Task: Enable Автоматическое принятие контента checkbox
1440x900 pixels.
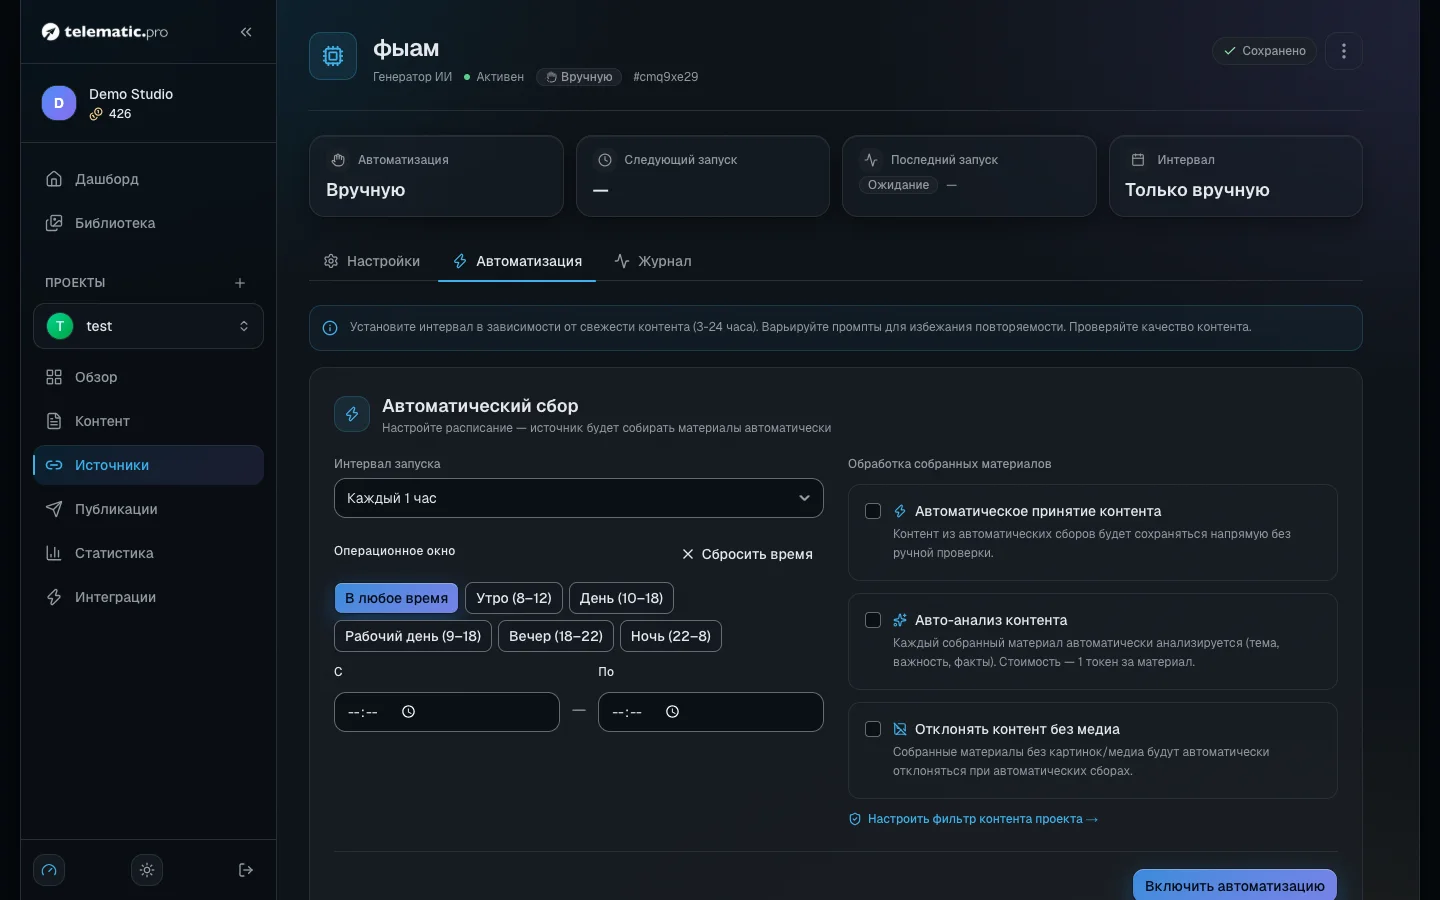Action: pos(873,511)
